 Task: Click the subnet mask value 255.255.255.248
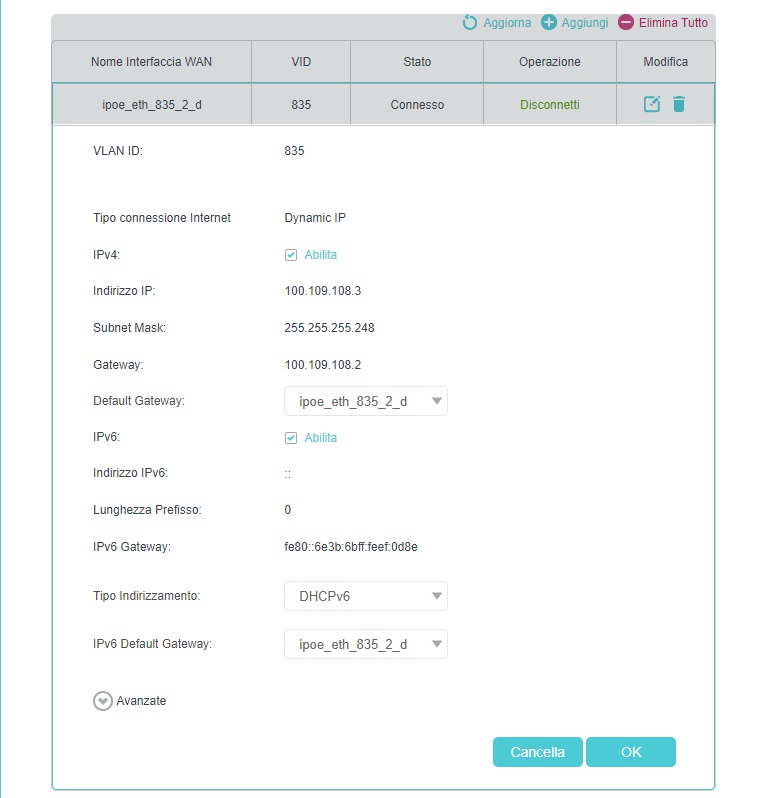pos(329,328)
